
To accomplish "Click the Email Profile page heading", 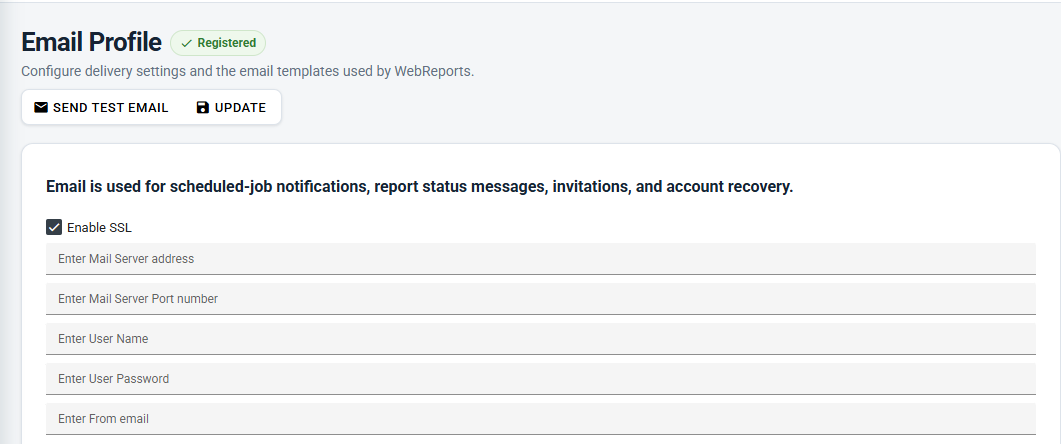I will click(91, 42).
